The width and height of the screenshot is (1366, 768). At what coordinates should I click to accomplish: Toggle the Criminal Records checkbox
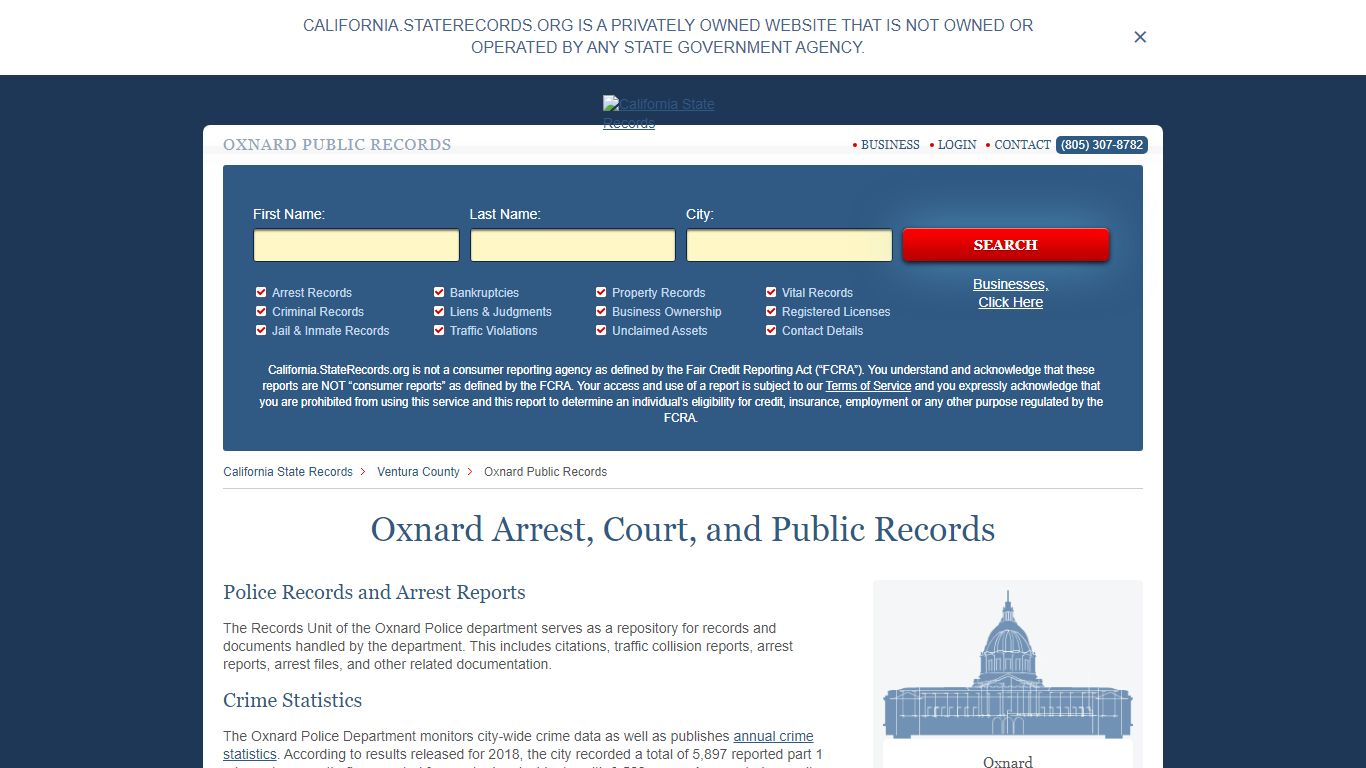click(x=262, y=311)
